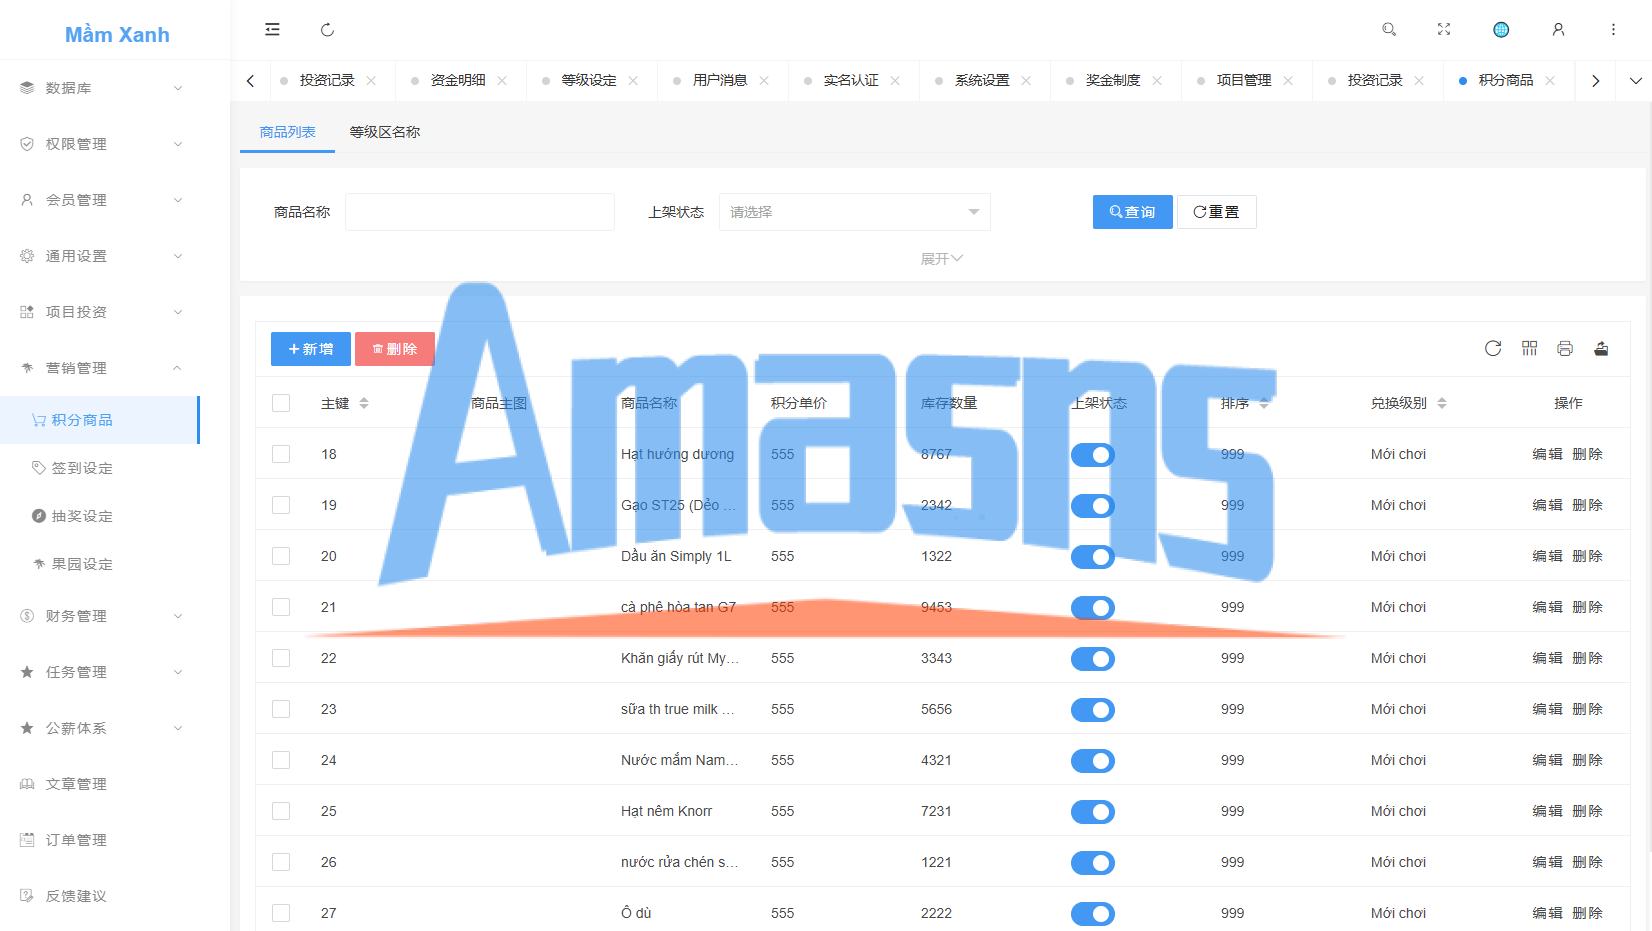The width and height of the screenshot is (1652, 931).
Task: Toggle 上架状态 switch for Hạt nêm Knorr
Action: pos(1093,812)
